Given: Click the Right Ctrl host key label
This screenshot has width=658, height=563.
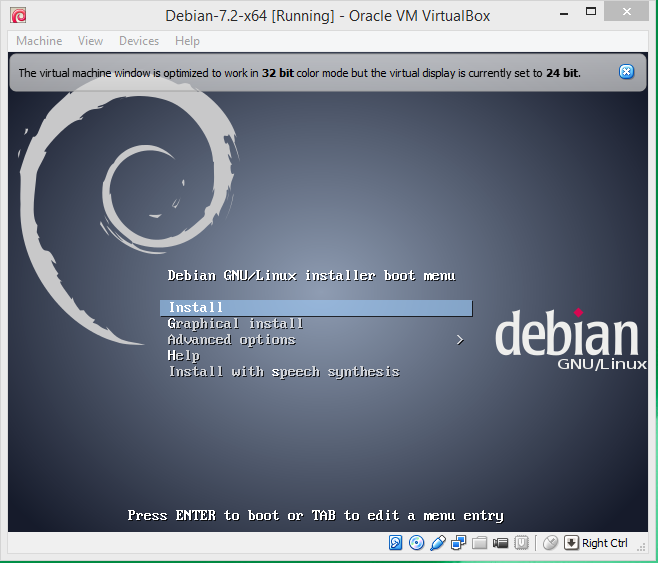Looking at the screenshot, I should 604,543.
